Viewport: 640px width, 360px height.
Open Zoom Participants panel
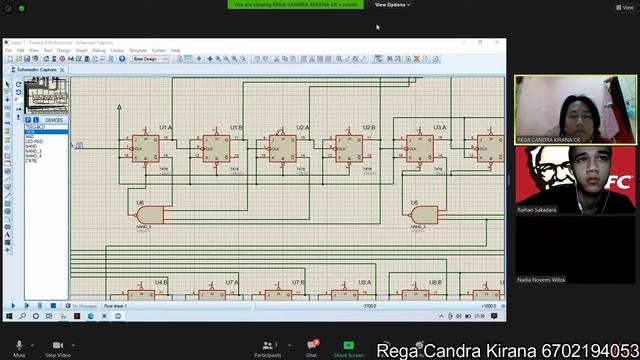[268, 349]
